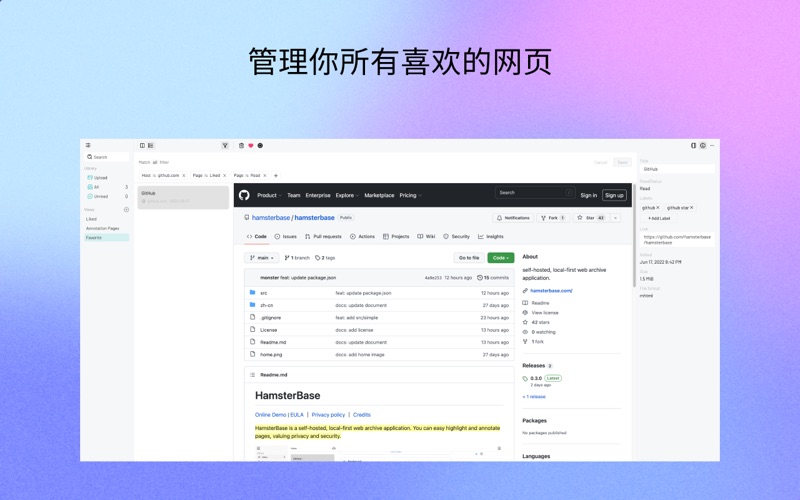Open the All library item
This screenshot has height=500, width=800.
tap(107, 187)
